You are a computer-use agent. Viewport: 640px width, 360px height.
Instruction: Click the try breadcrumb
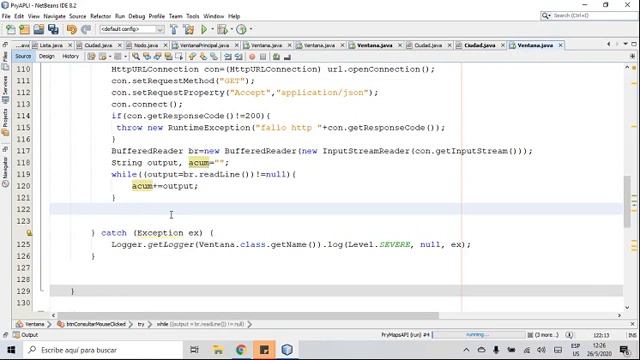[x=141, y=324]
